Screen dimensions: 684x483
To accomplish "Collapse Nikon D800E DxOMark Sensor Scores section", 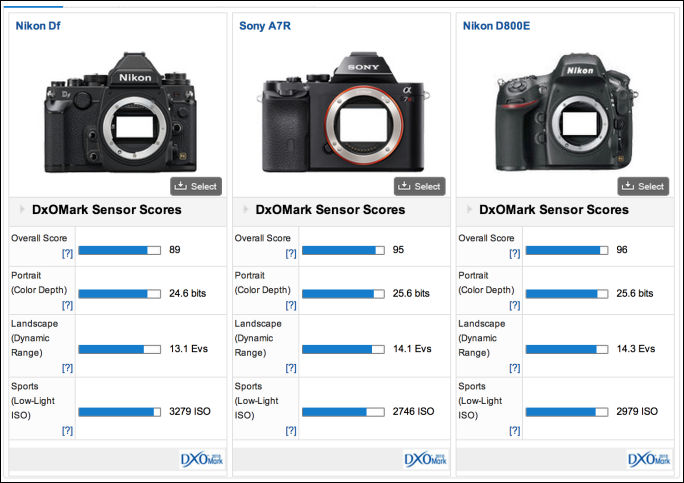I will click(469, 209).
